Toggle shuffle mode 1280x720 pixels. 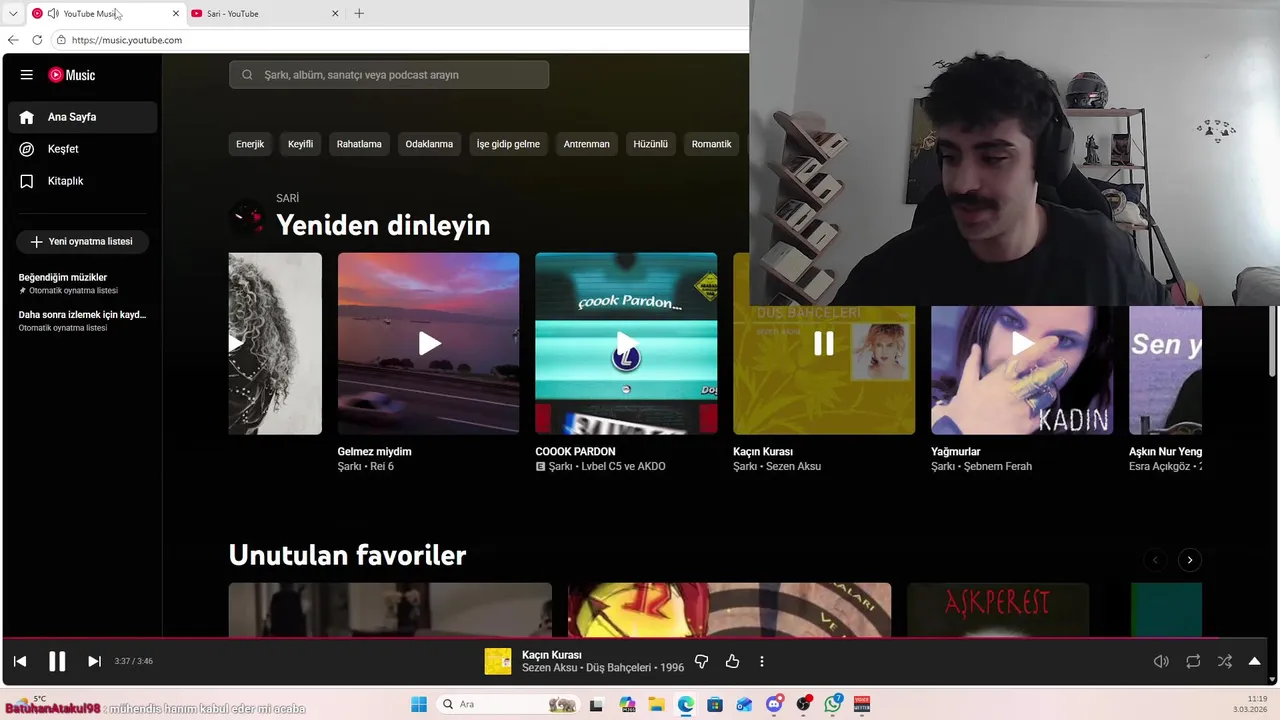click(x=1225, y=661)
